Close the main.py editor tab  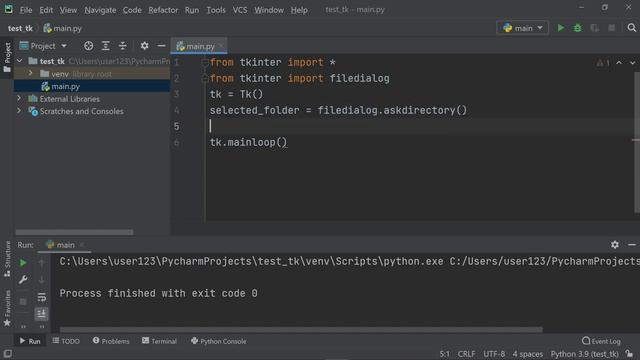(x=221, y=46)
